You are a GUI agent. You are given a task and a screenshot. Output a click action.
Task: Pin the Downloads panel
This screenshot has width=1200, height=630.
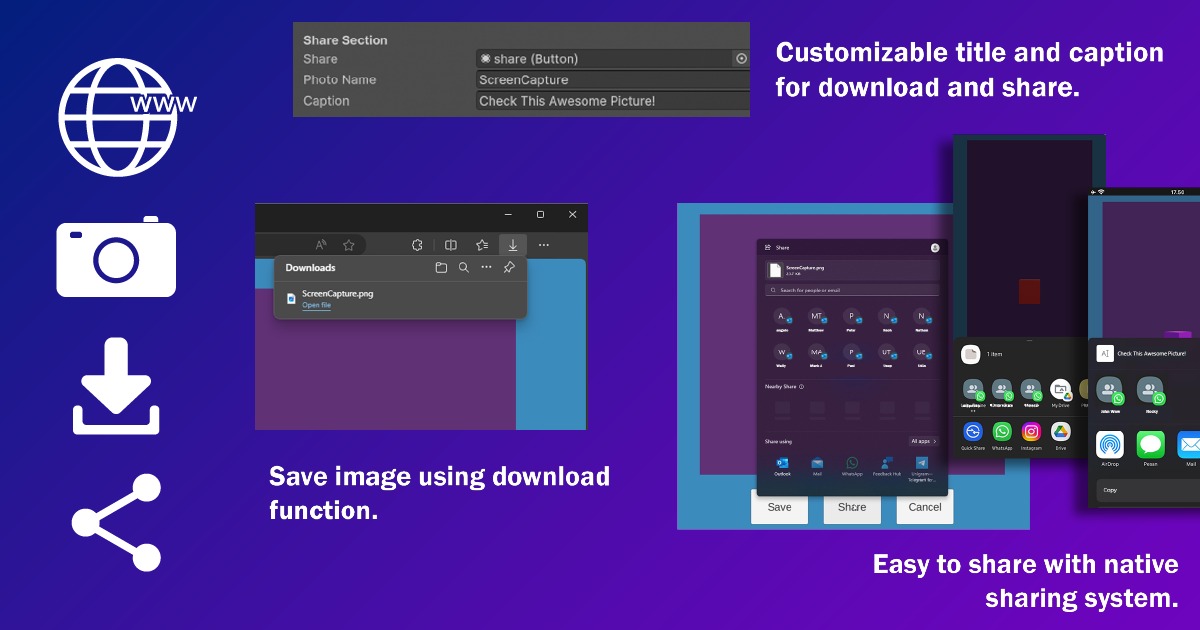pos(509,268)
